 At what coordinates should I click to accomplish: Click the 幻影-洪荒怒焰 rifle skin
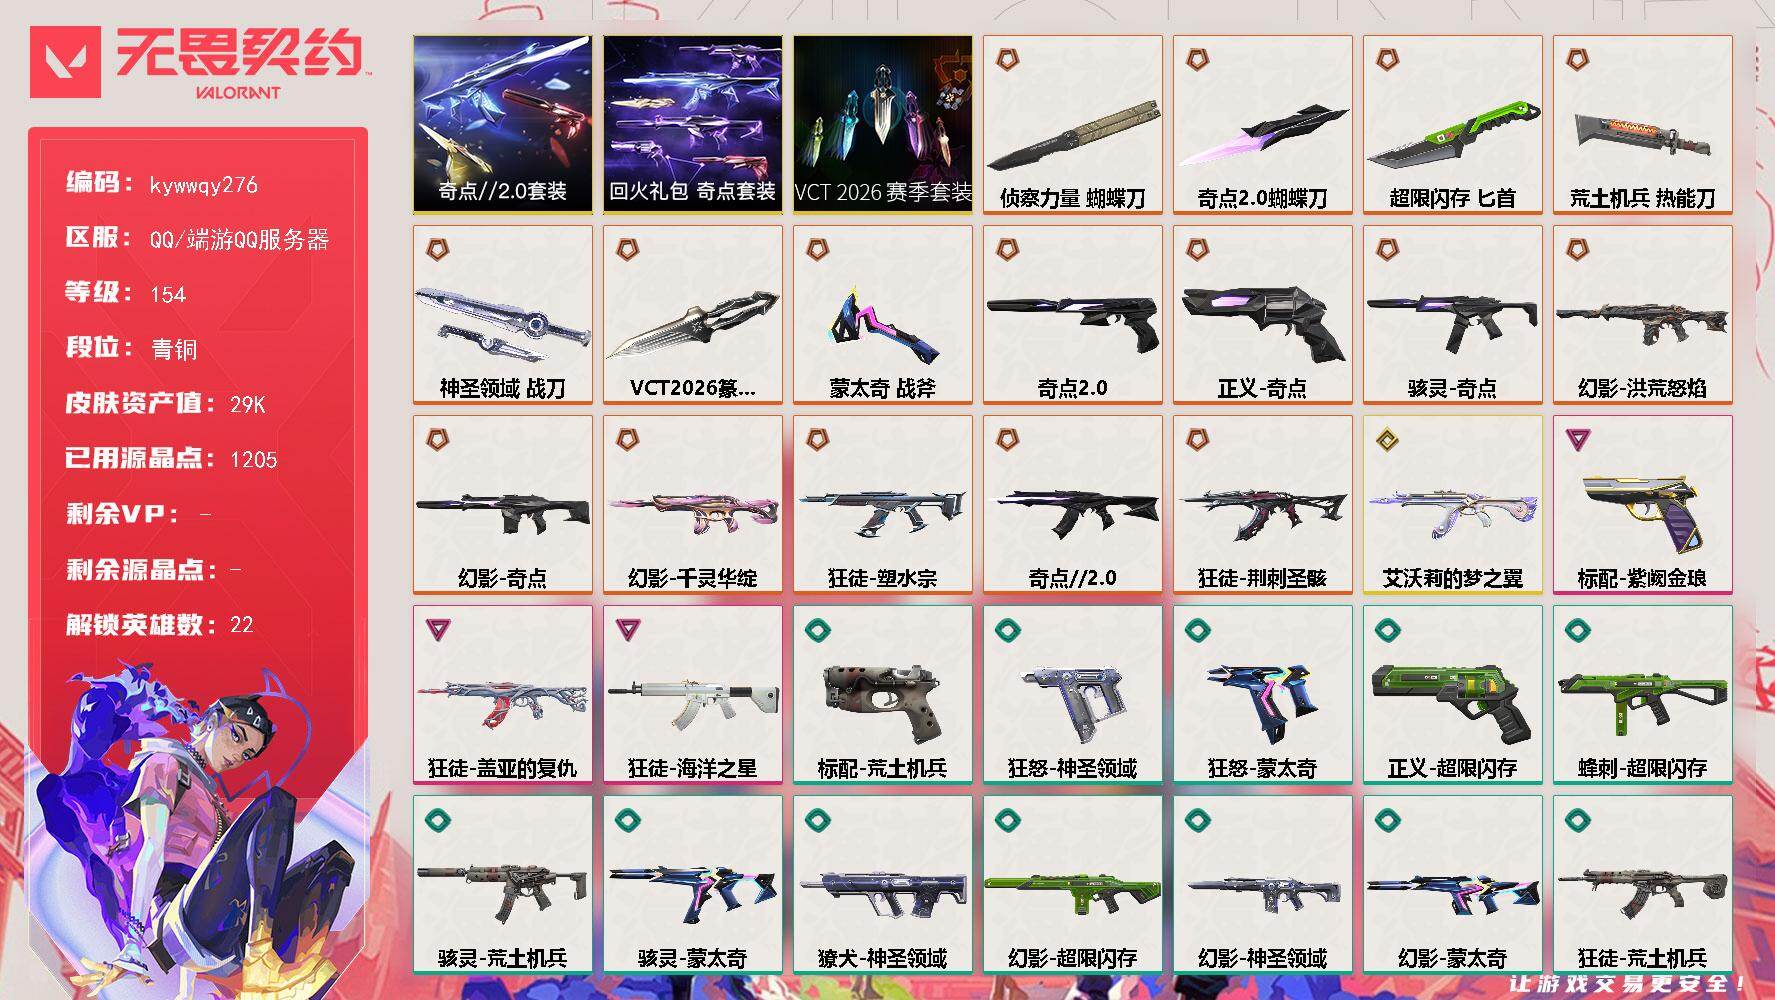coord(1642,315)
